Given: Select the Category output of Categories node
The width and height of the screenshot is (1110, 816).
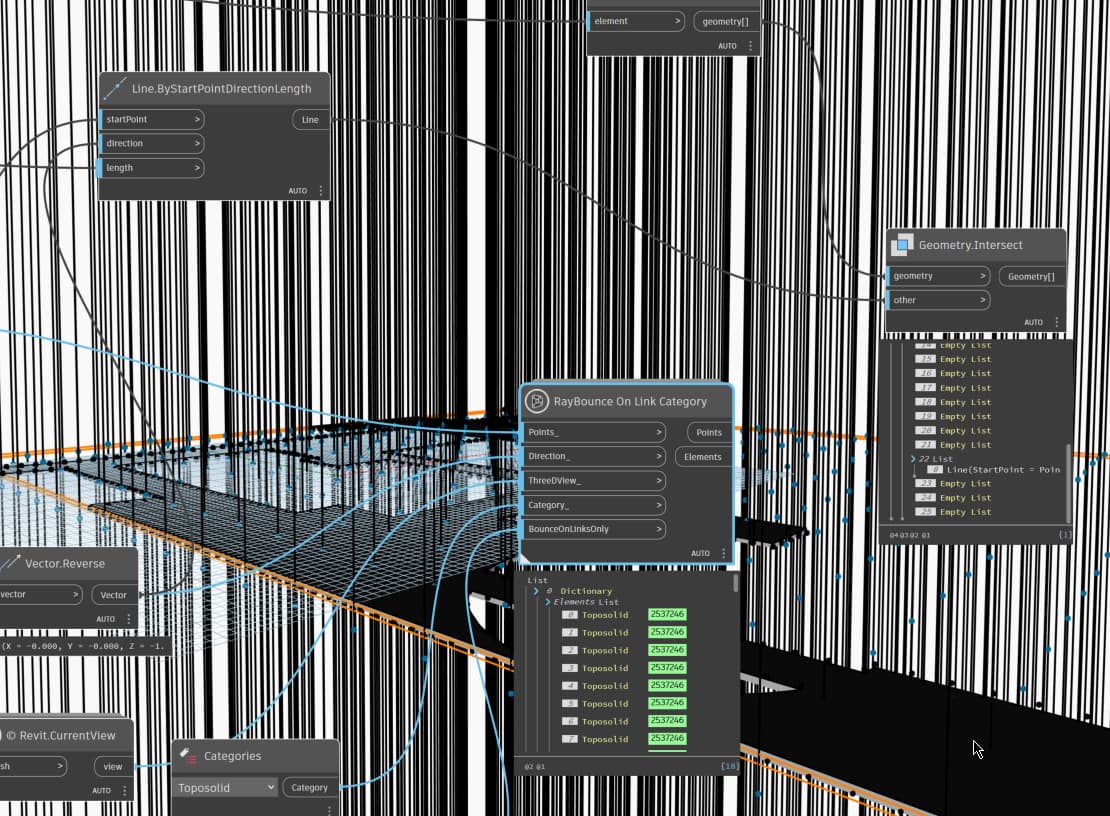Looking at the screenshot, I should (309, 788).
